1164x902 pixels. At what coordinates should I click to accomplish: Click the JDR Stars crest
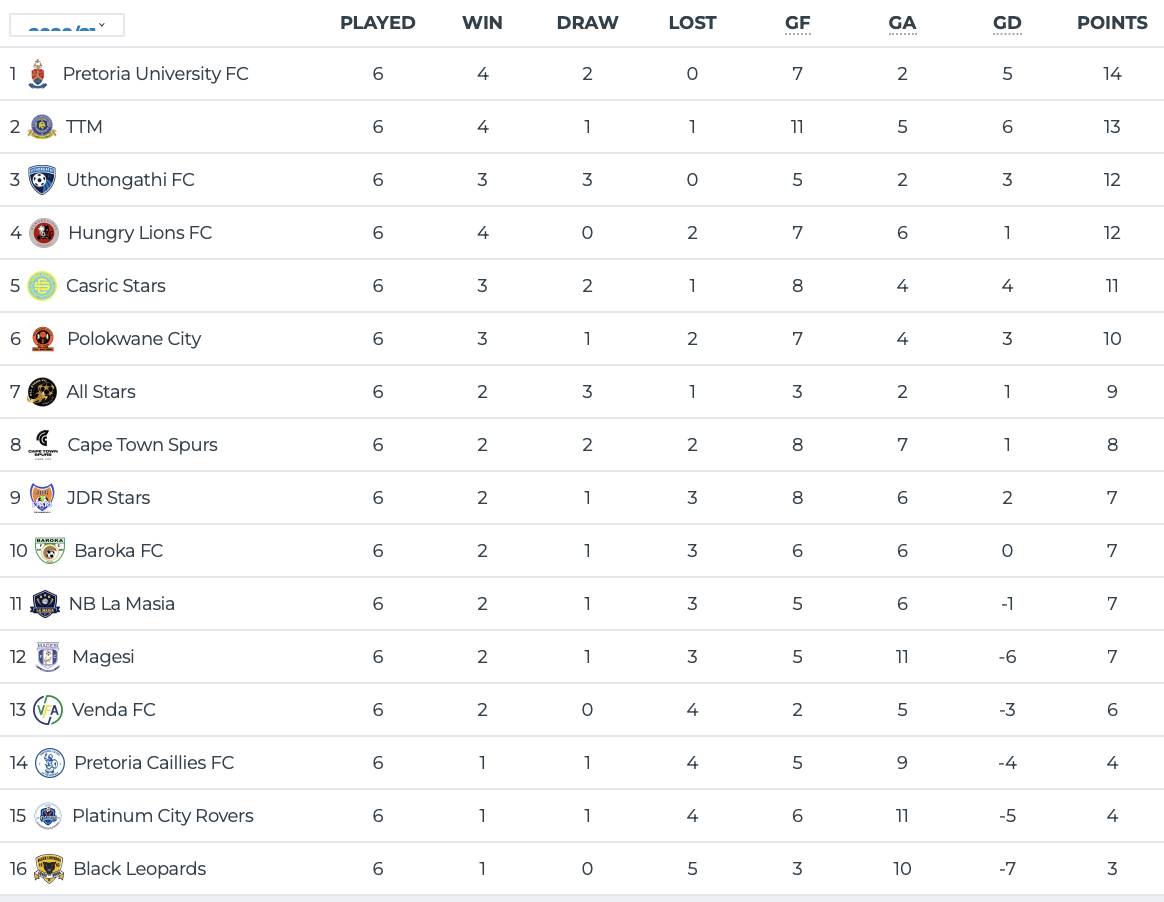pyautogui.click(x=42, y=498)
